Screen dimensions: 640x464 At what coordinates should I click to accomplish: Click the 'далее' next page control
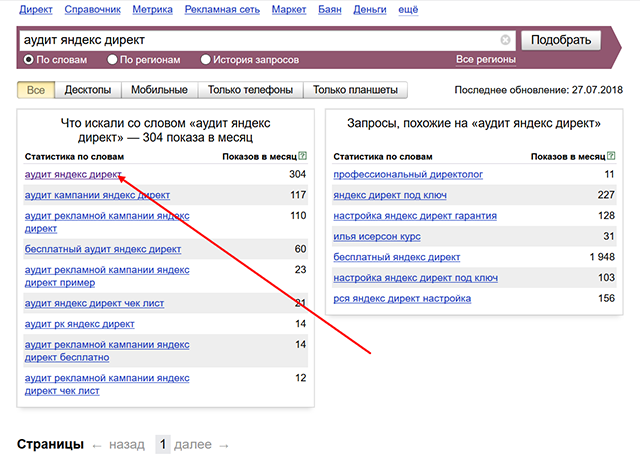193,444
